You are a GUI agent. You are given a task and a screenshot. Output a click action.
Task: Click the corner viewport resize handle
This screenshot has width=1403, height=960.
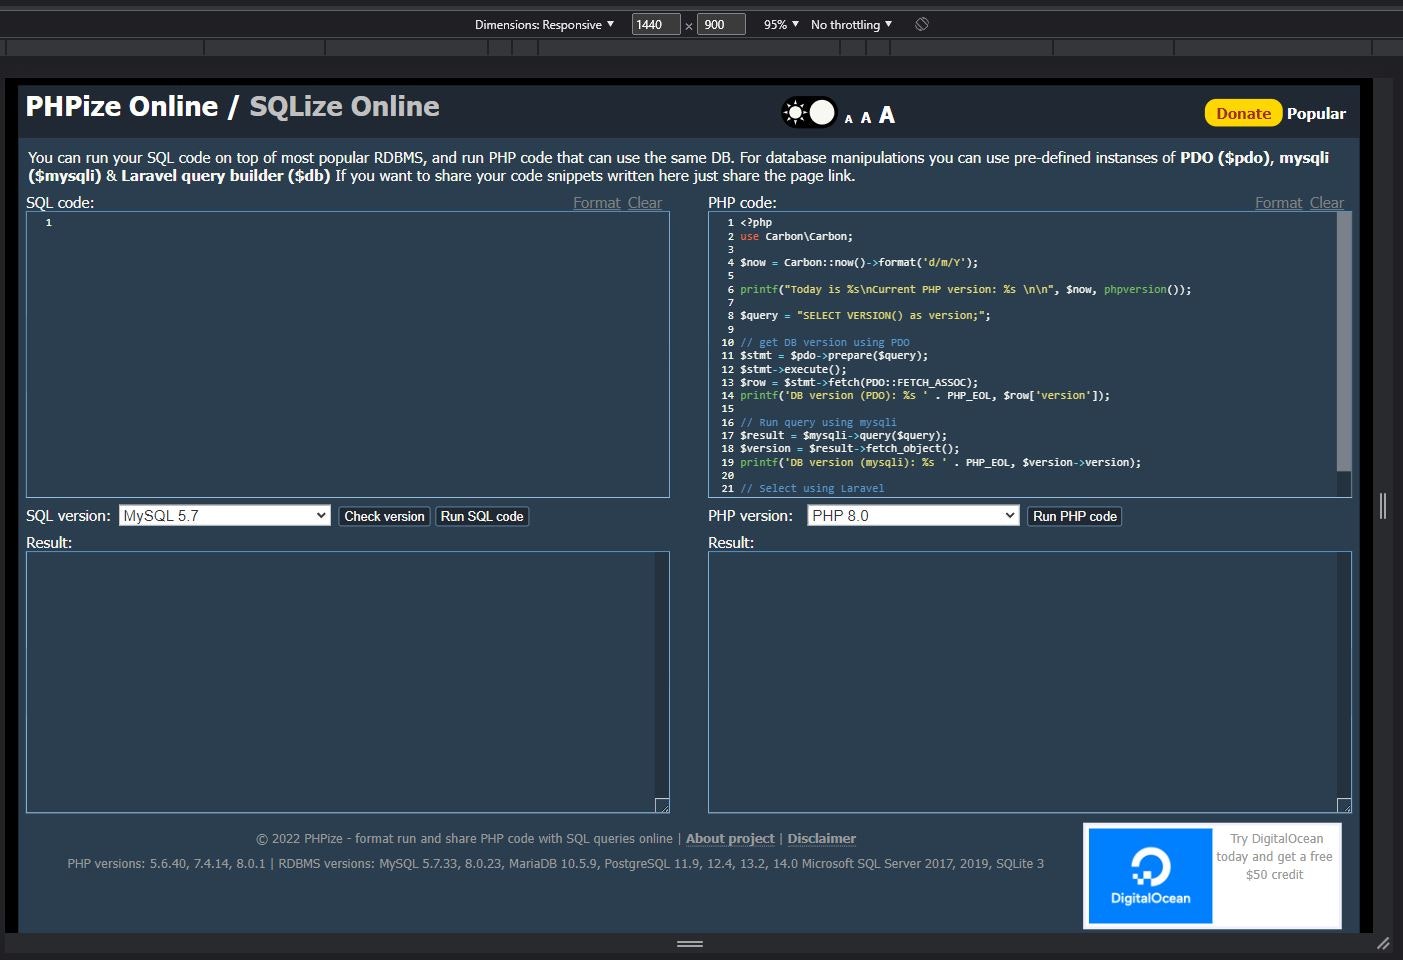pos(1383,943)
